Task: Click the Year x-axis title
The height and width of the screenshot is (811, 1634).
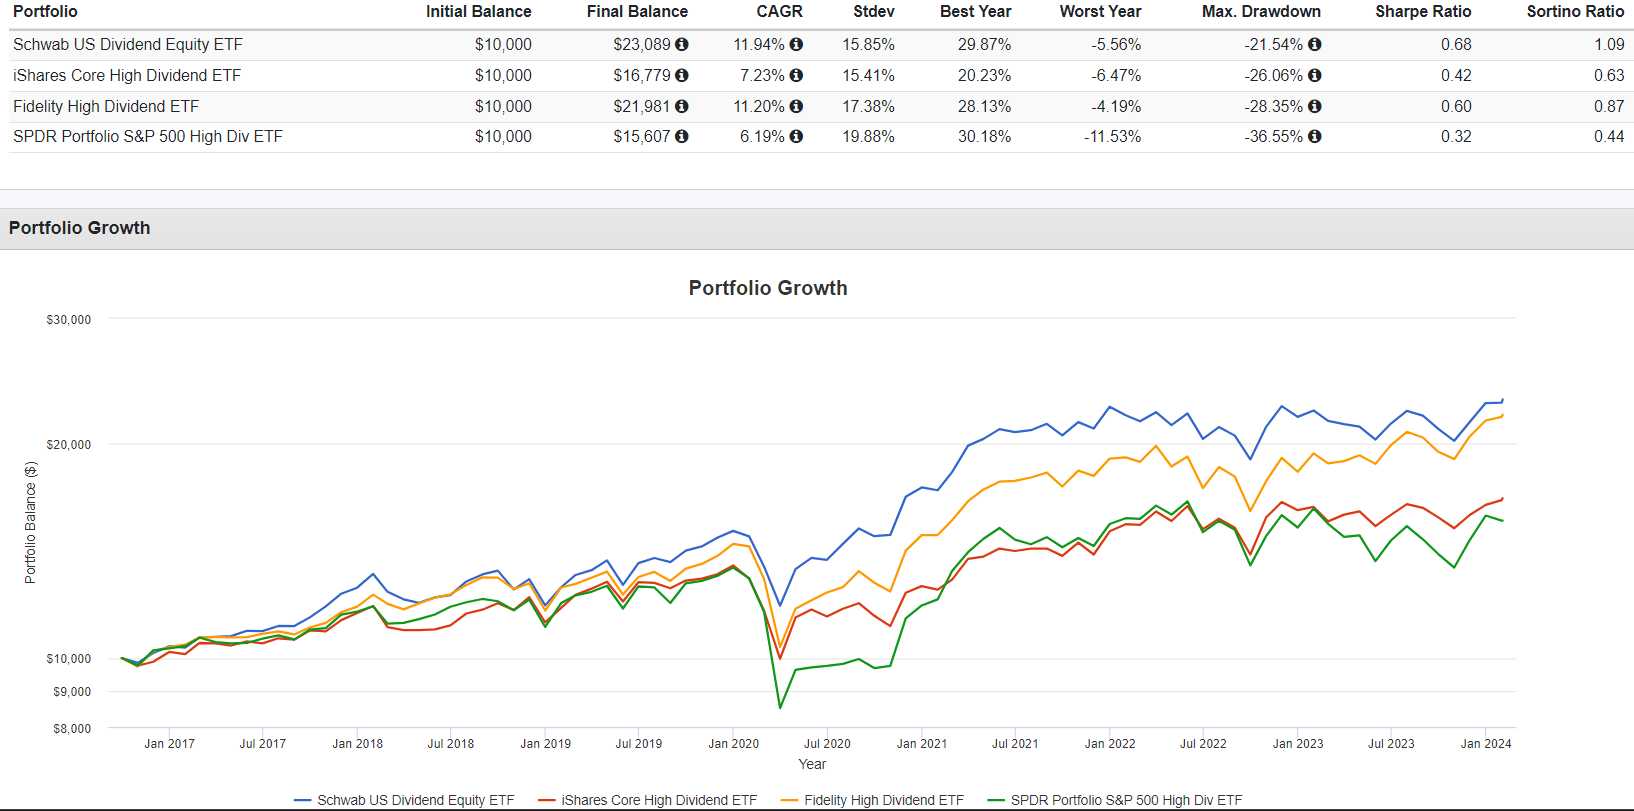Action: pos(812,764)
